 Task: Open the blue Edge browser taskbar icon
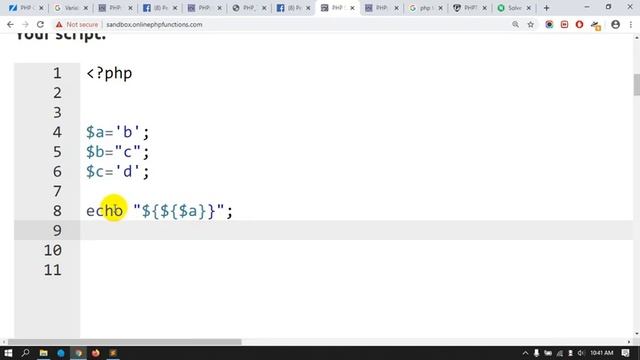[61, 353]
